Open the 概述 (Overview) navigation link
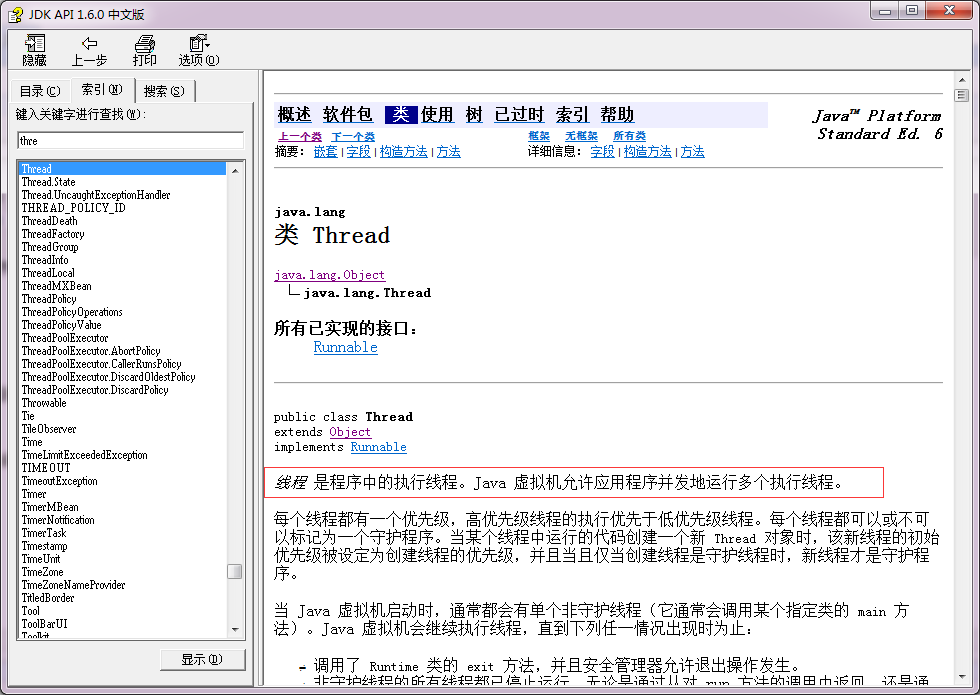980x695 pixels. click(x=294, y=115)
